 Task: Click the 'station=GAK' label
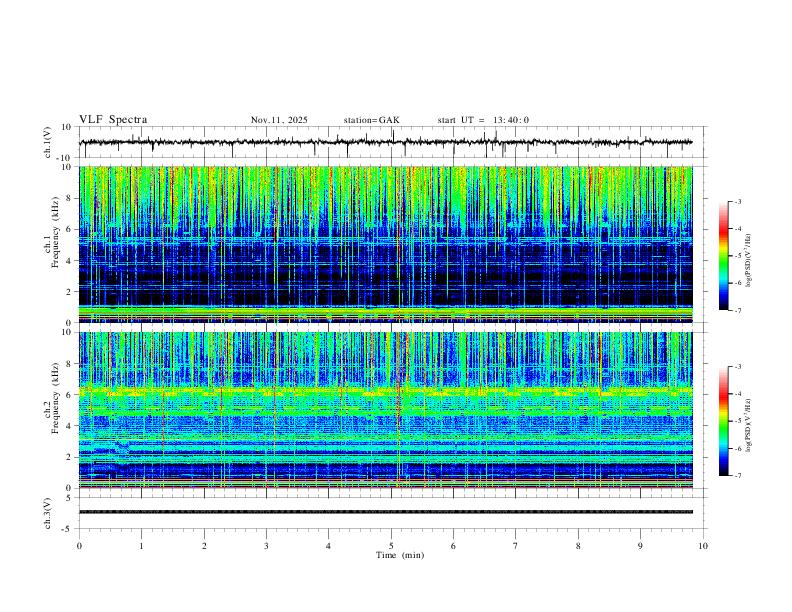pos(371,120)
